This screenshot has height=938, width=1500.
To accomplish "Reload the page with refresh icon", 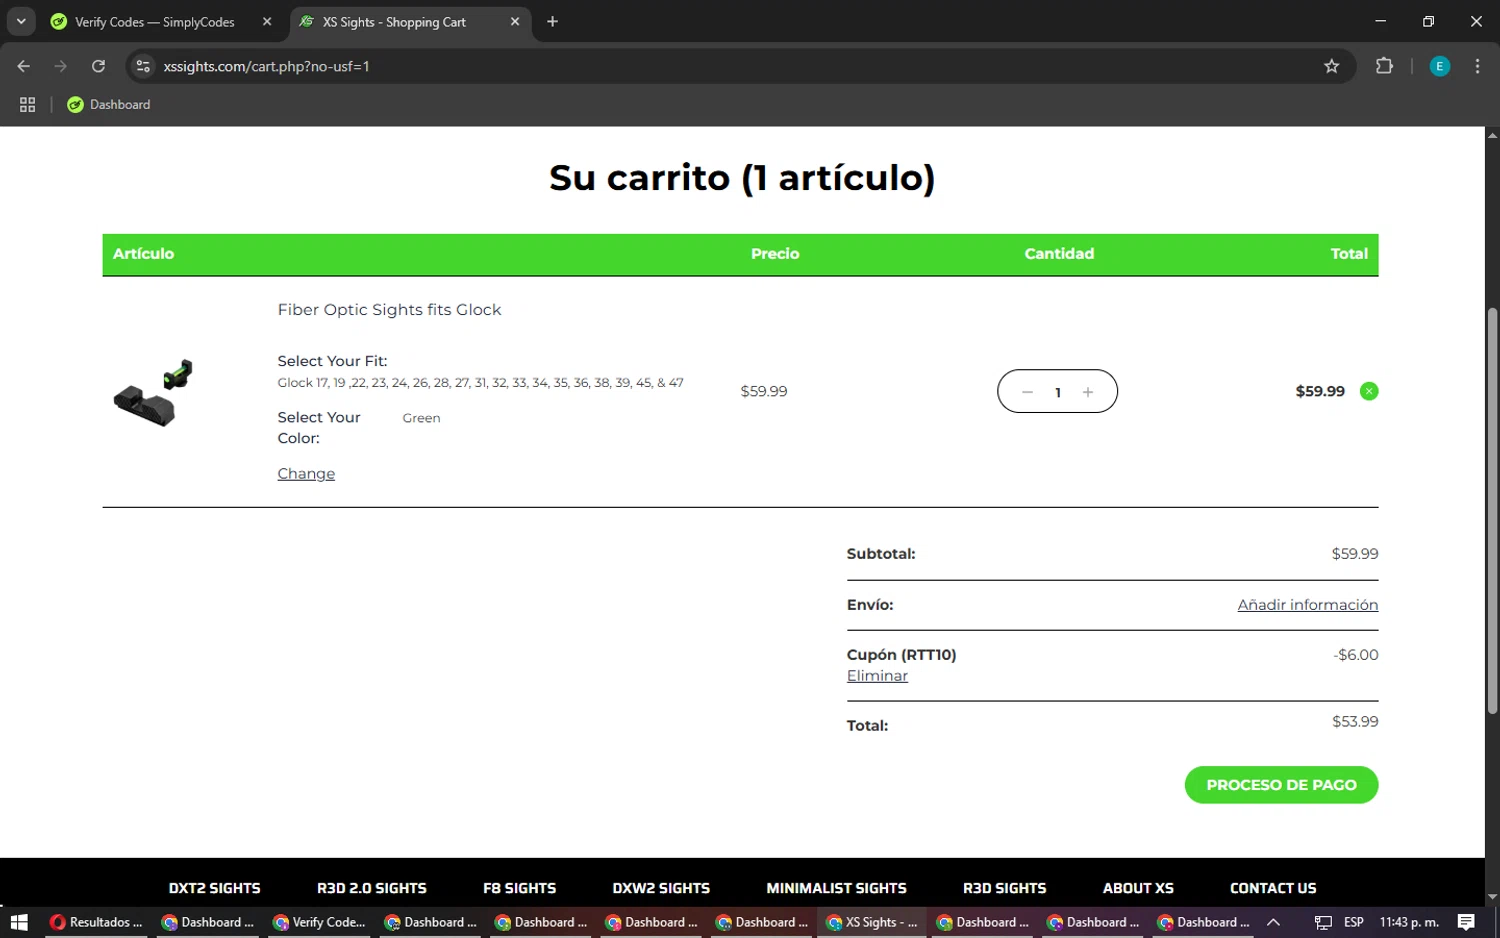I will (98, 66).
